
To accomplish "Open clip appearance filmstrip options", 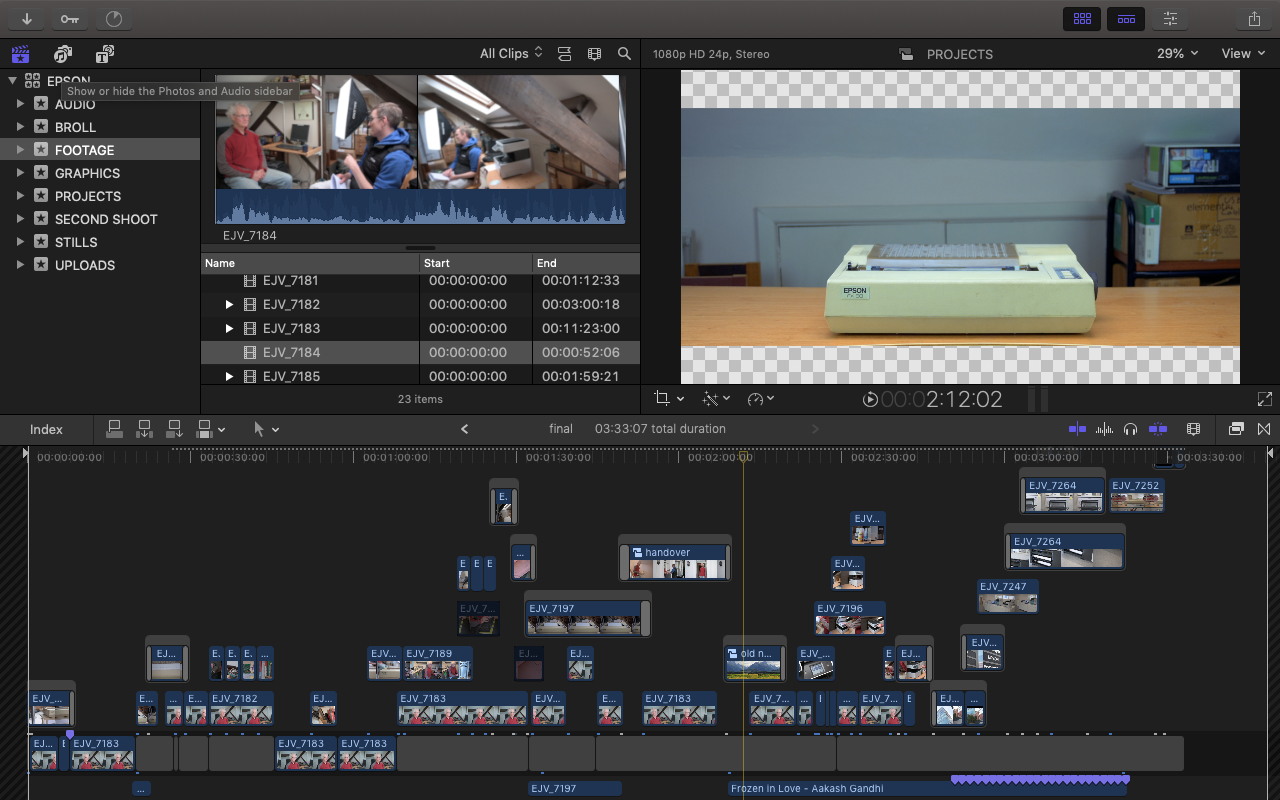I will coord(1193,429).
